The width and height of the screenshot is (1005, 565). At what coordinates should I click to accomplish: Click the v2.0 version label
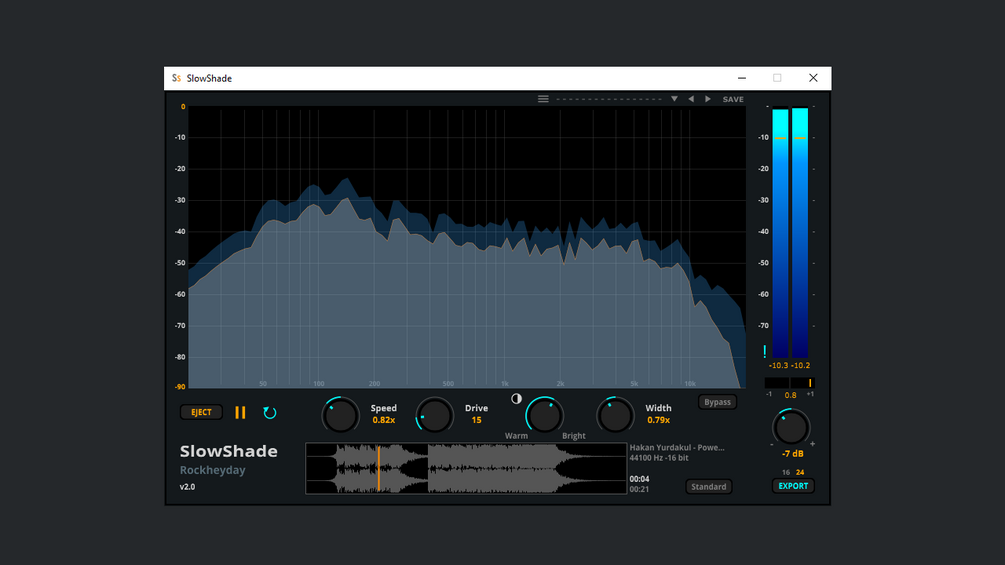coord(187,487)
